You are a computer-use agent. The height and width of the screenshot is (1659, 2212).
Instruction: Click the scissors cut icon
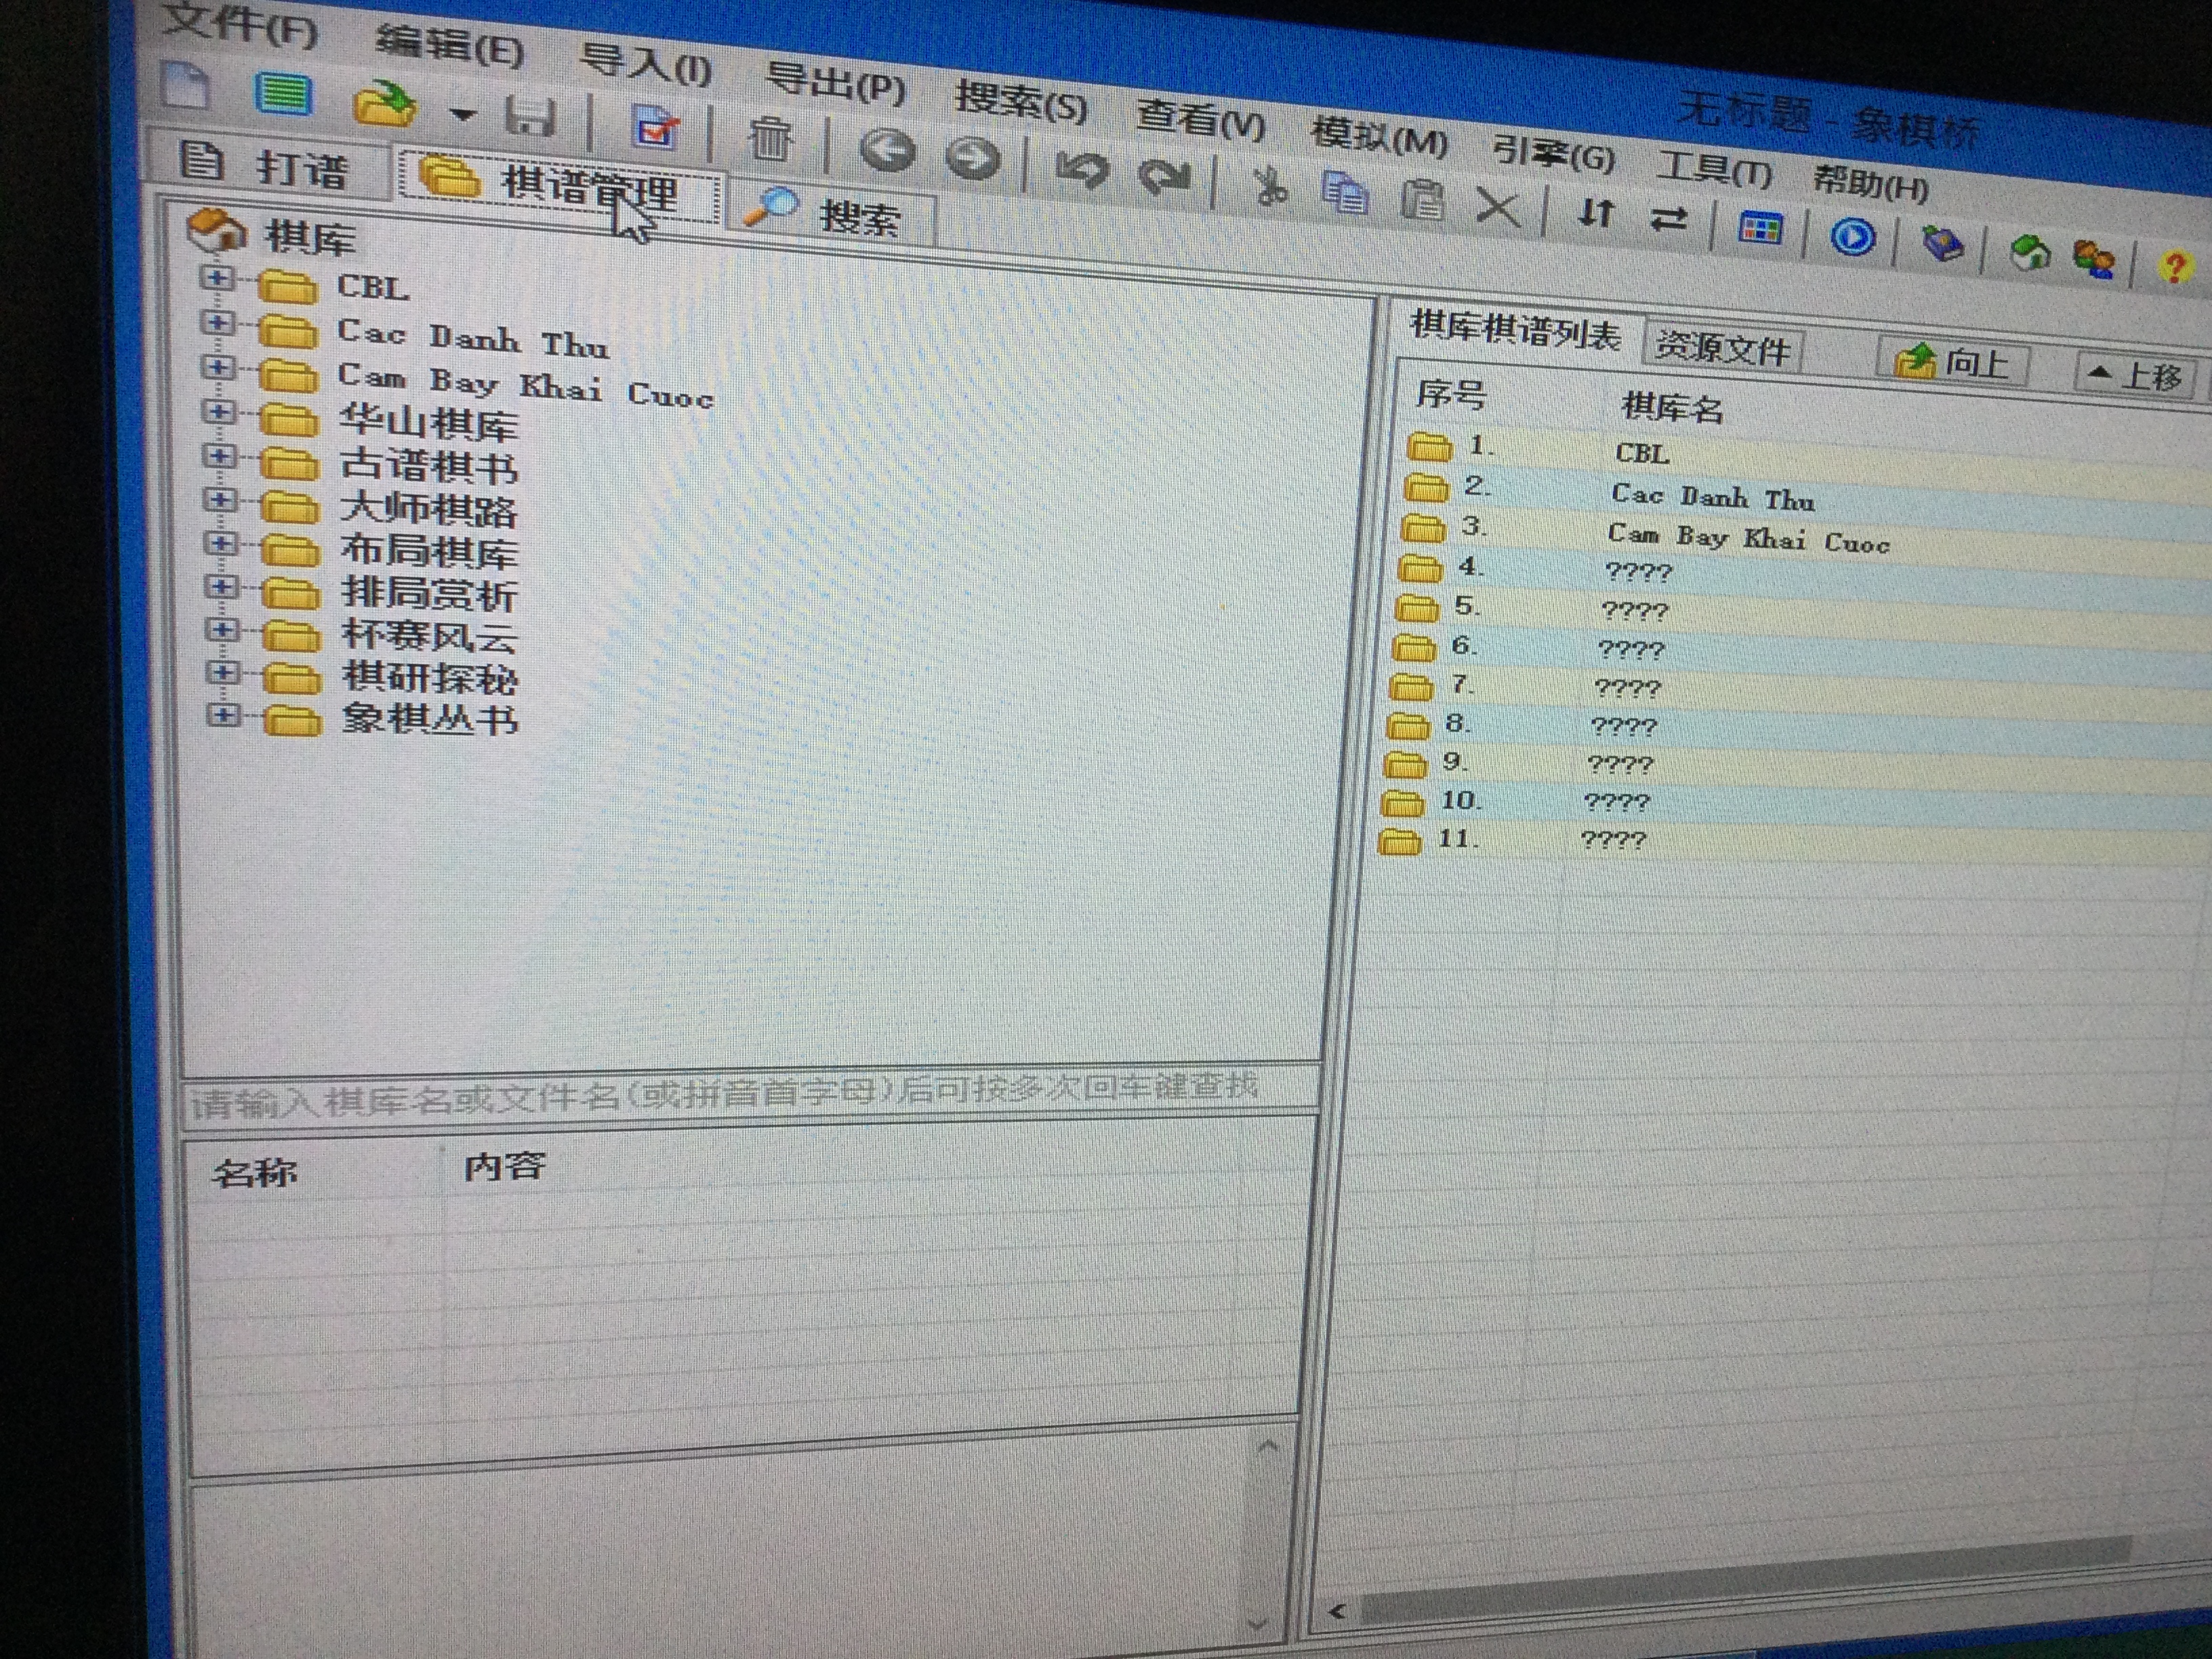point(1270,187)
